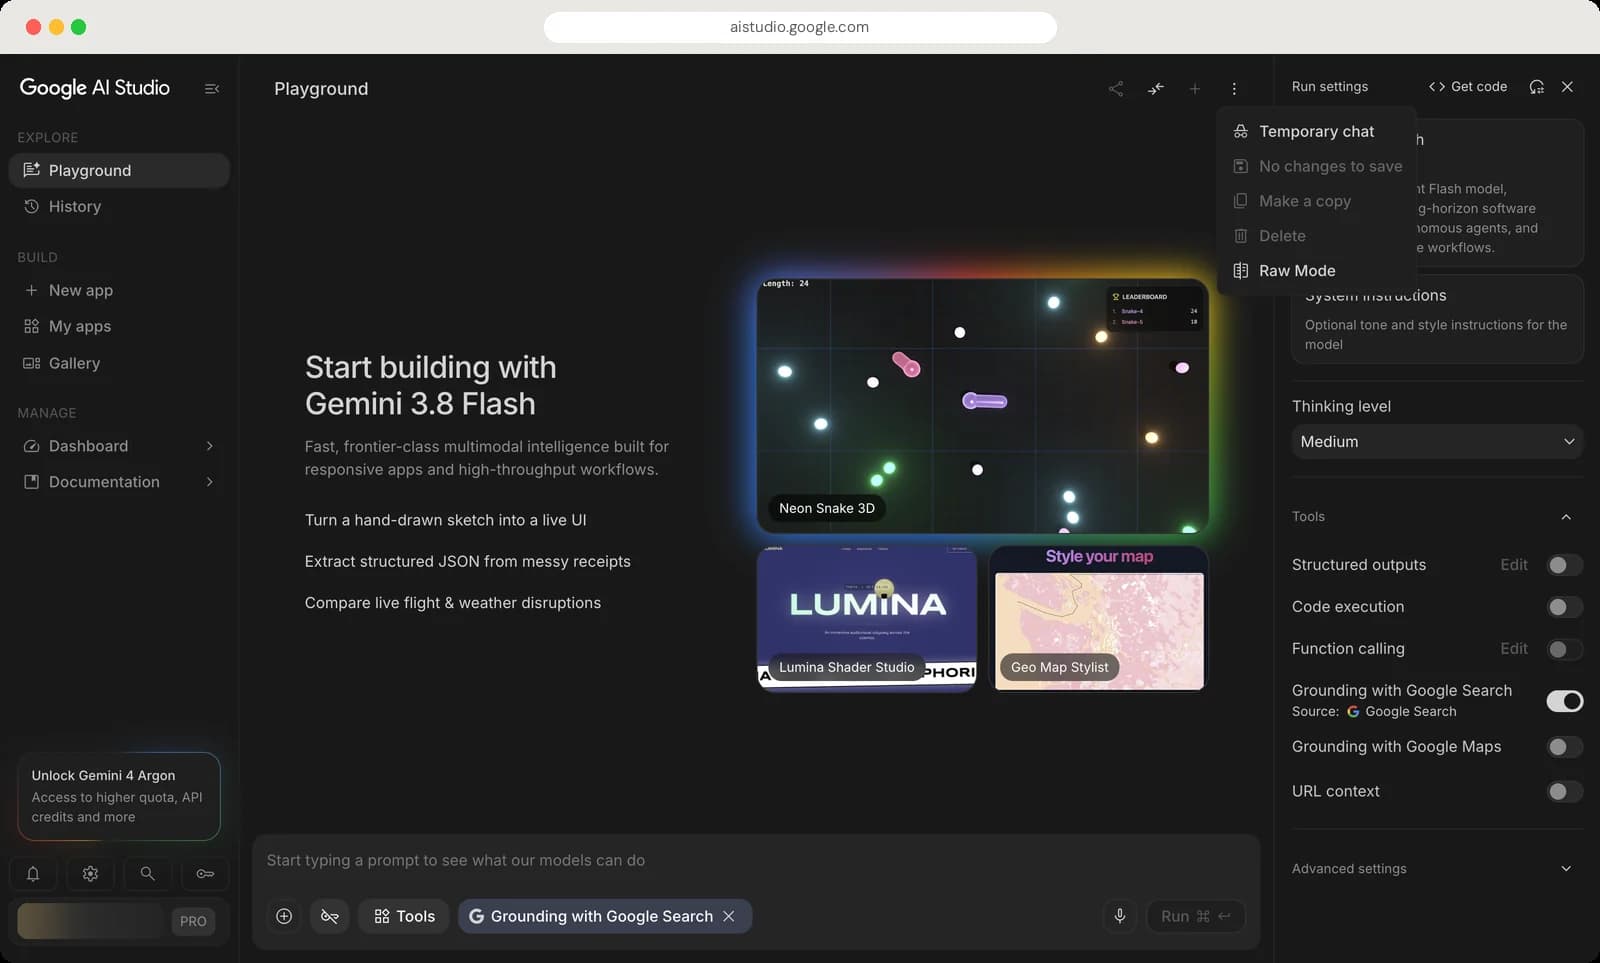Screen dimensions: 1600x963
Task: Open the Gallery page in sidebar
Action: [x=119, y=363]
